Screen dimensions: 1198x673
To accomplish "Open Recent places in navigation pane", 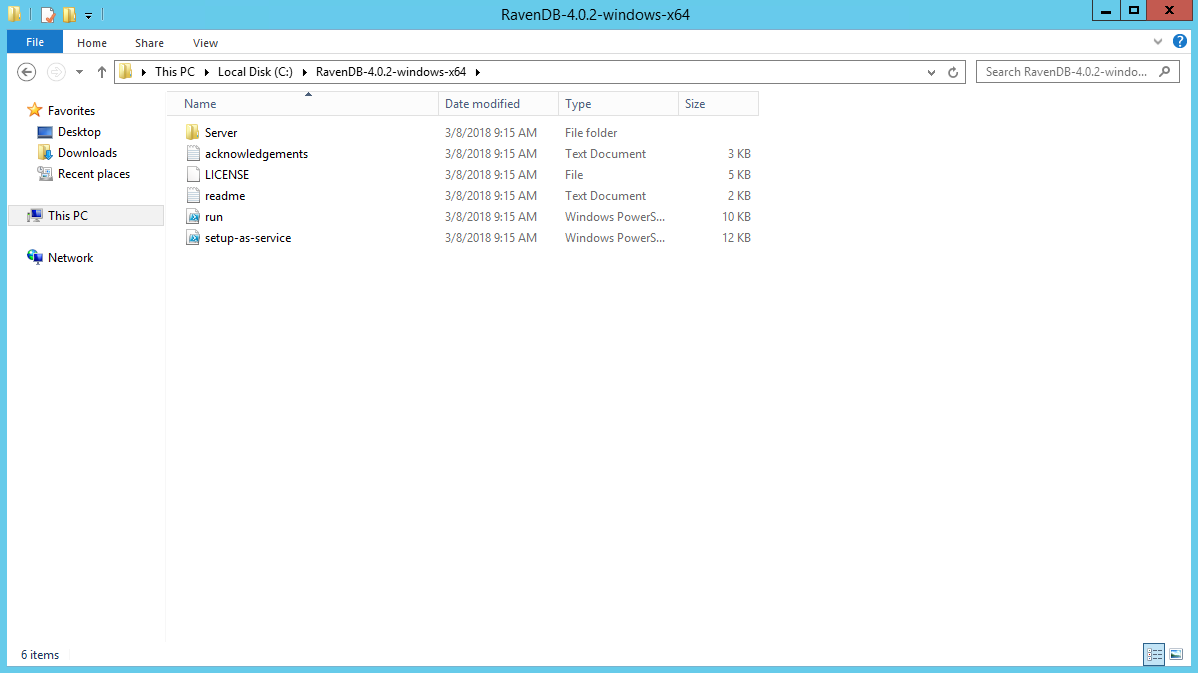I will click(93, 174).
